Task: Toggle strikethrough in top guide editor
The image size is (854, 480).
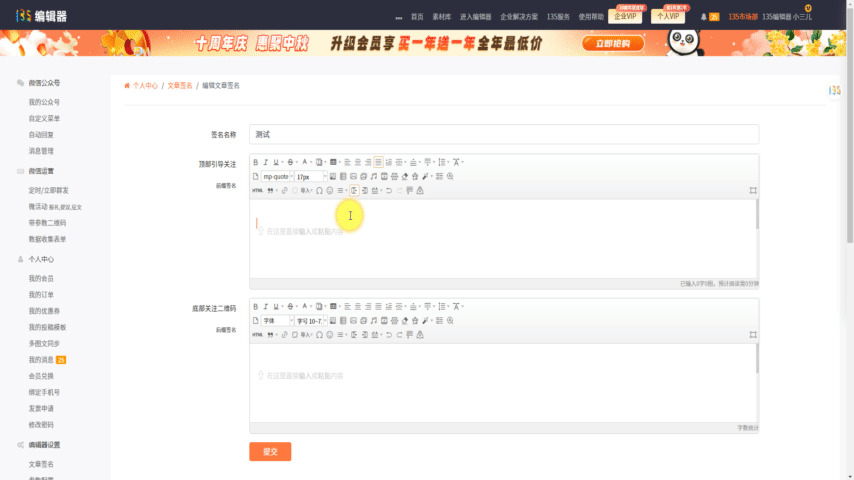Action: click(290, 162)
